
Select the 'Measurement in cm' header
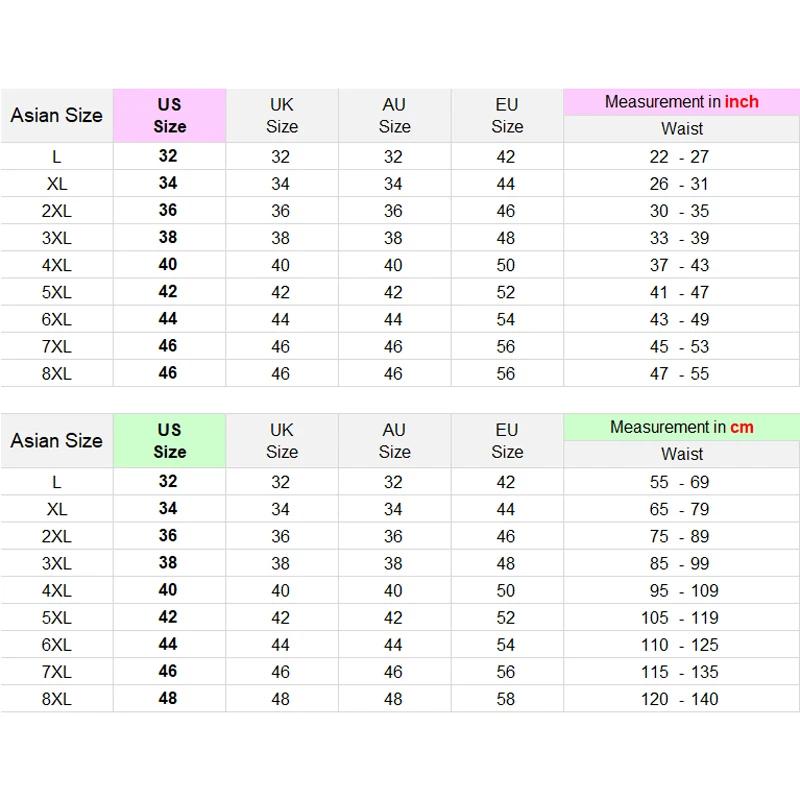point(681,427)
